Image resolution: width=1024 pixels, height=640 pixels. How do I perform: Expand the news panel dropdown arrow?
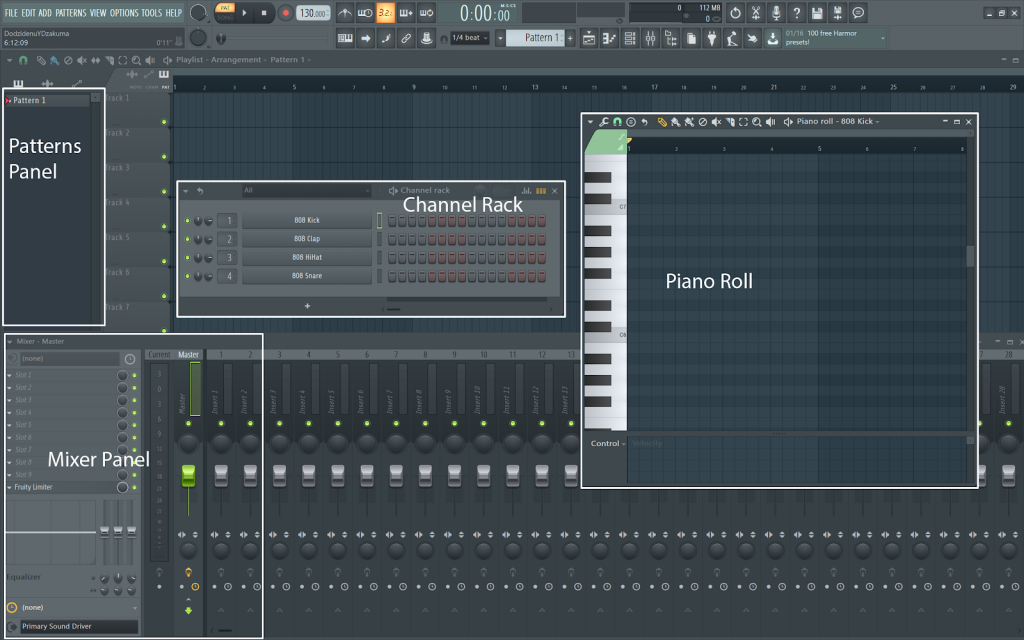point(883,39)
